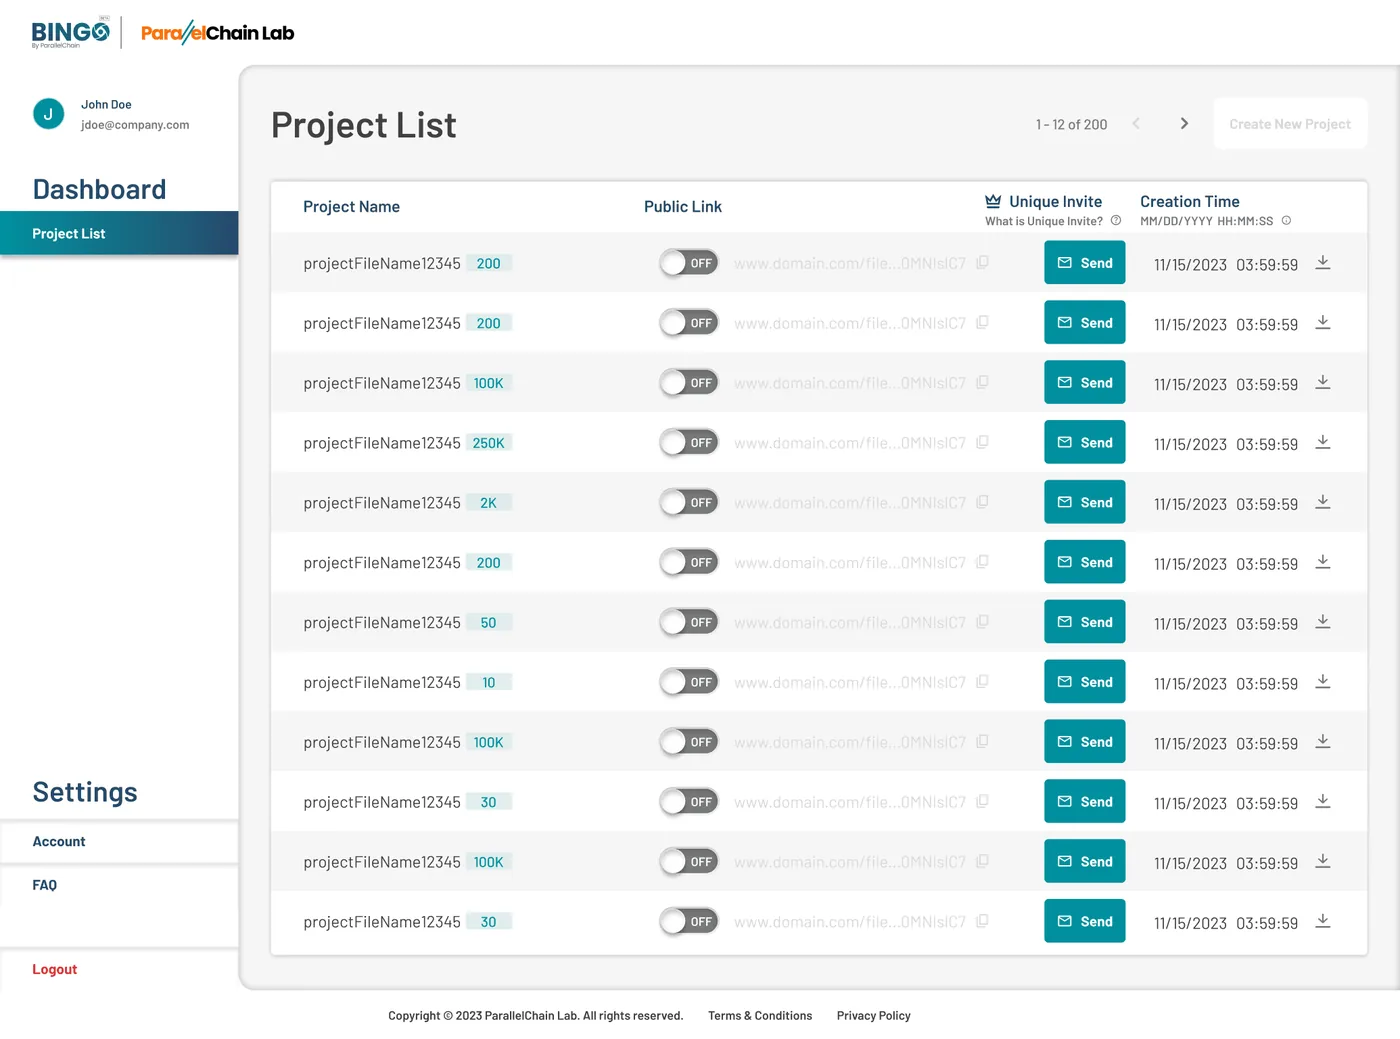Click the ParallelChain Lab logo
This screenshot has height=1039, width=1400.
coord(217,33)
